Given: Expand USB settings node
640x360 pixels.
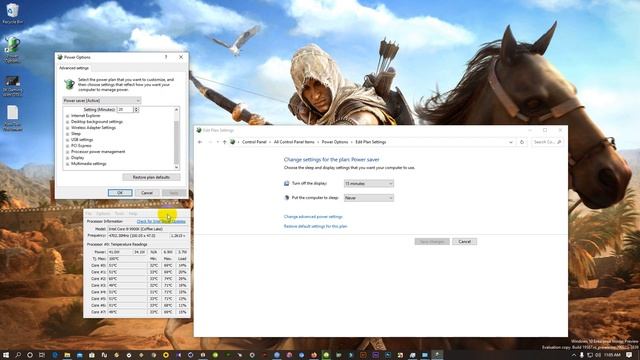Looking at the screenshot, I should tap(68, 140).
